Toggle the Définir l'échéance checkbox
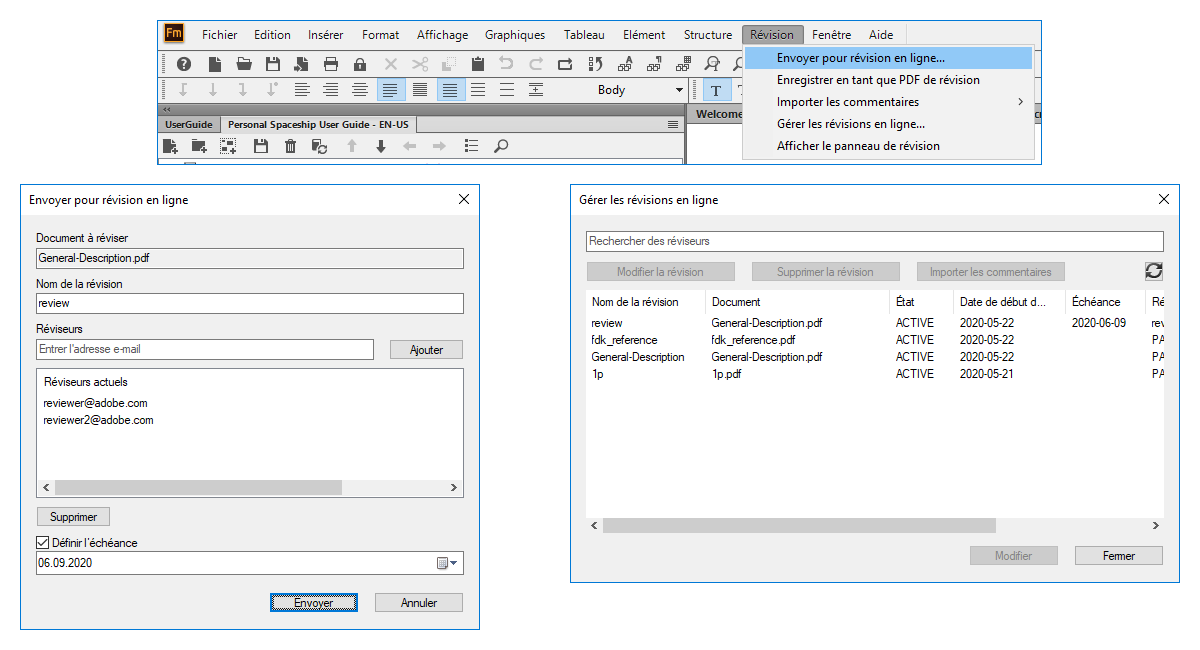1200x650 pixels. pyautogui.click(x=42, y=543)
